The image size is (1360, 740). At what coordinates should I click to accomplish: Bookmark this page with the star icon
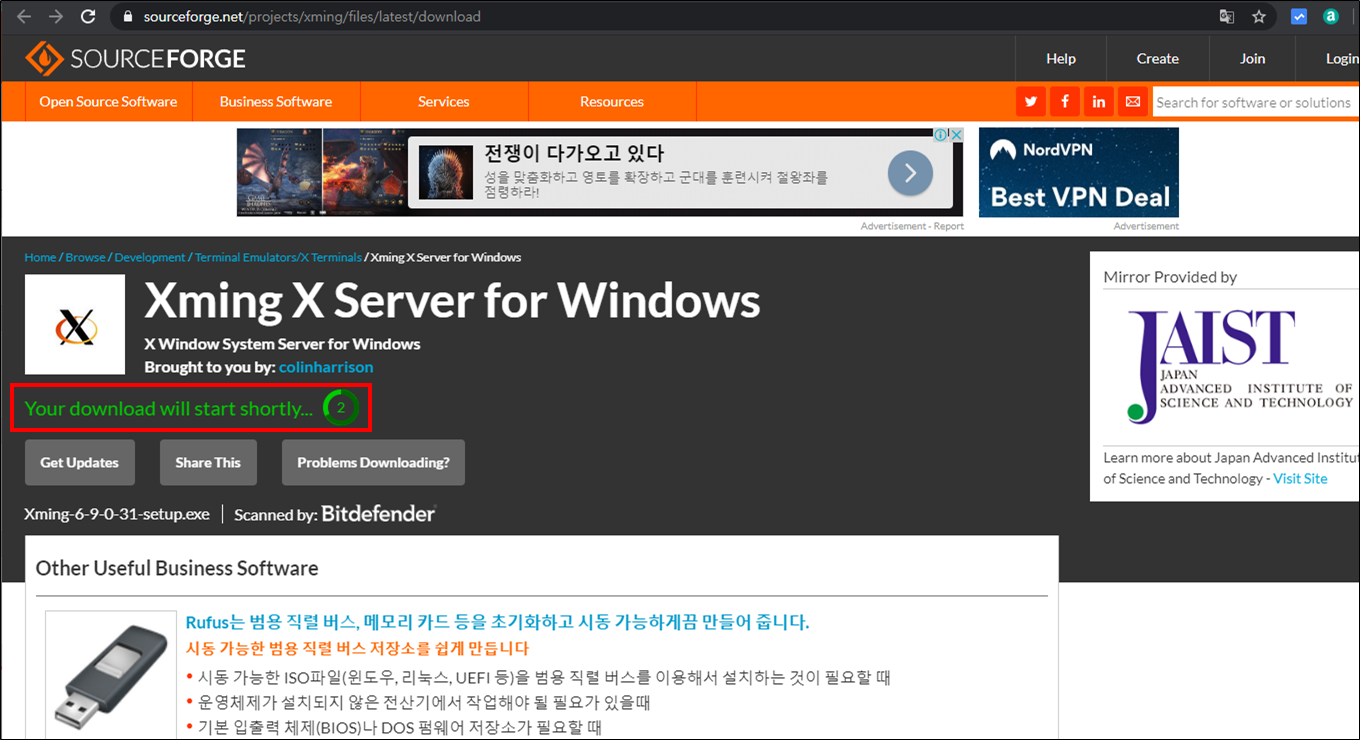[x=1259, y=17]
